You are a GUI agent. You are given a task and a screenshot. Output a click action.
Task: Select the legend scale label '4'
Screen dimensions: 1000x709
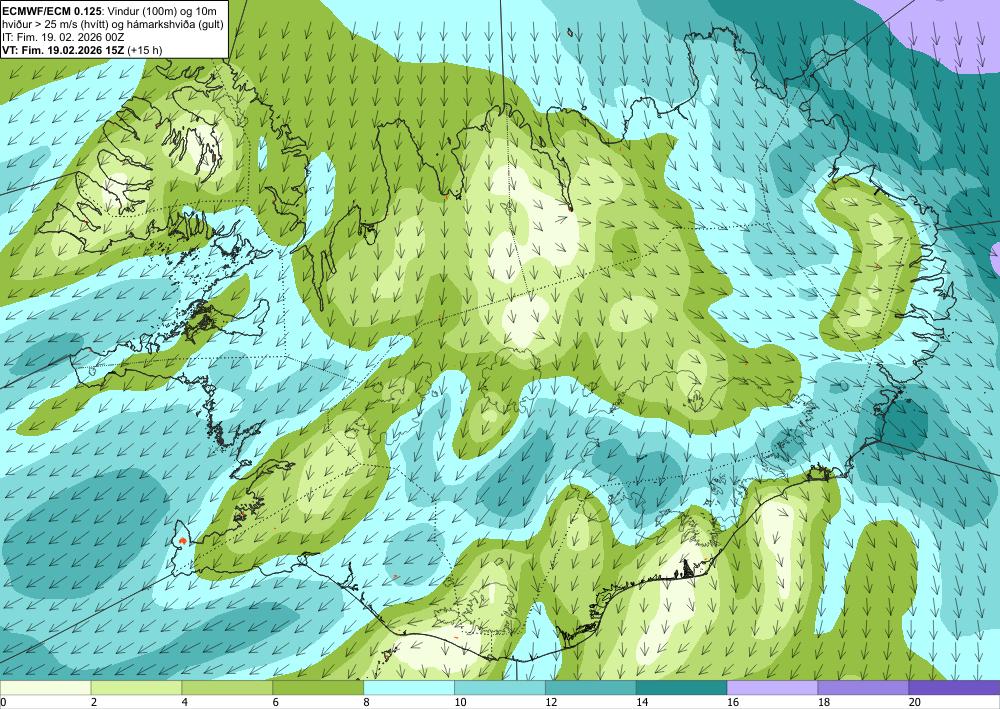(x=185, y=702)
